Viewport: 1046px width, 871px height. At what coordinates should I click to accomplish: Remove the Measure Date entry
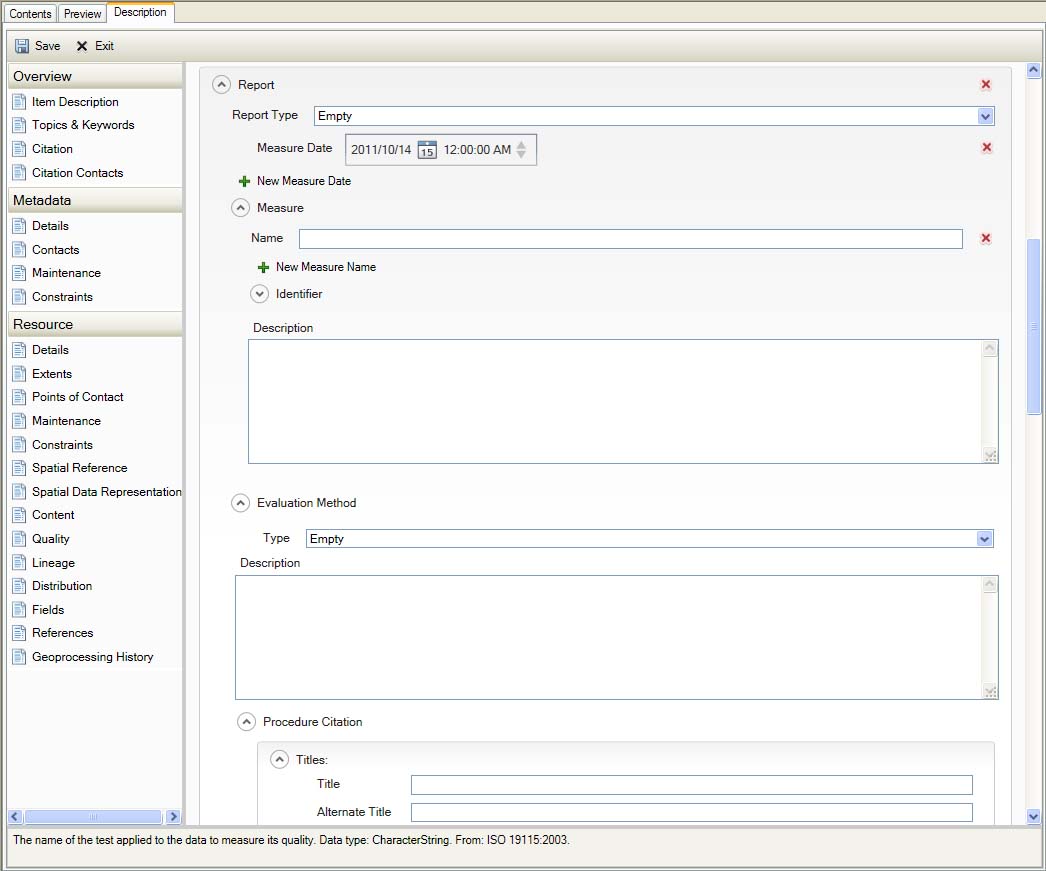click(986, 148)
